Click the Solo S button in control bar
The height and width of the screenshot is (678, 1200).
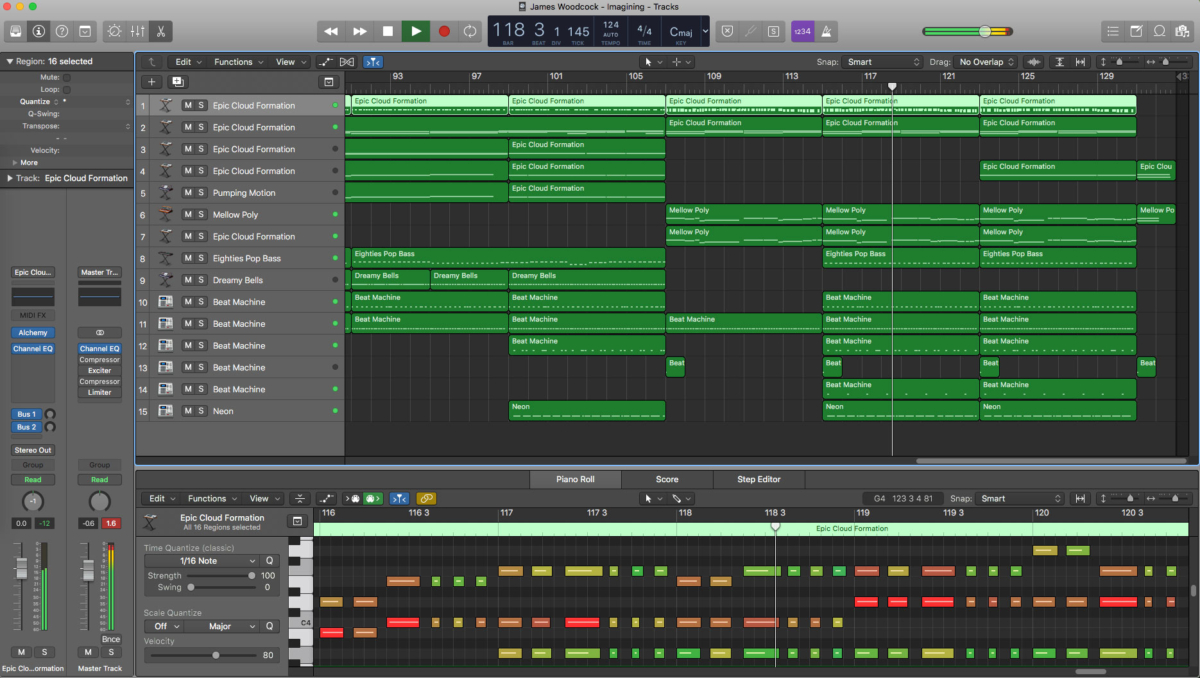(772, 31)
